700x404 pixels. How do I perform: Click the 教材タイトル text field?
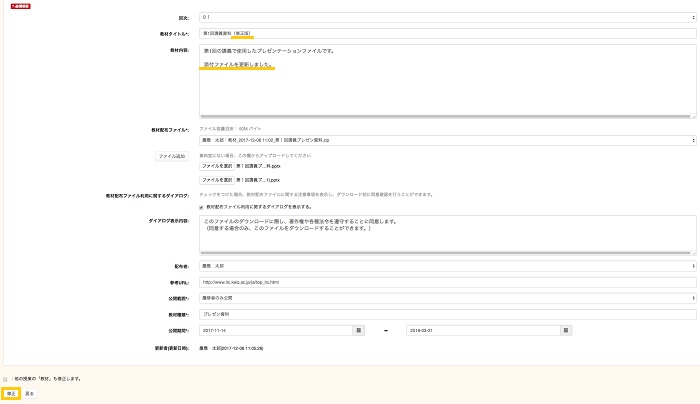447,34
